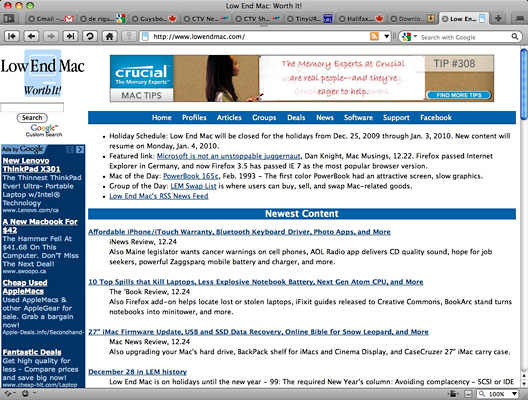528x400 pixels.
Task: Open the panels sidebar toggle icon
Action: pyautogui.click(x=9, y=19)
